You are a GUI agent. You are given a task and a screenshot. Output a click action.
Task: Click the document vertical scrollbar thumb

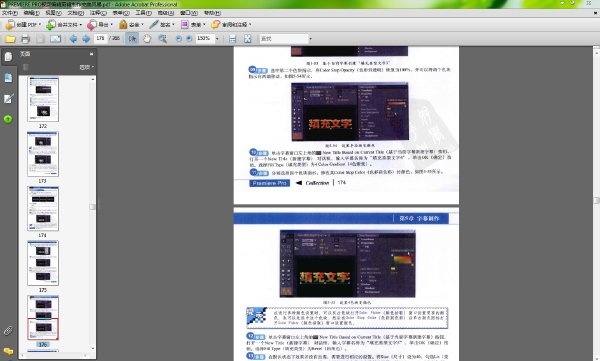pyautogui.click(x=597, y=201)
